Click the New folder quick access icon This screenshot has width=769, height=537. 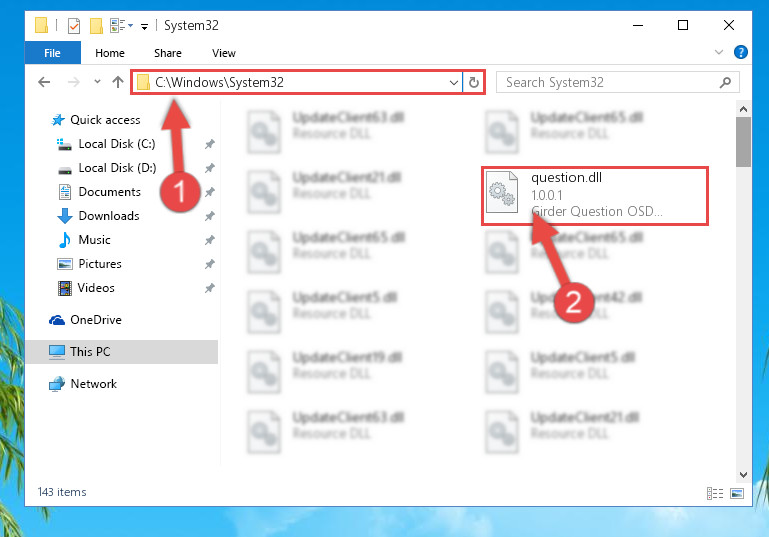96,26
